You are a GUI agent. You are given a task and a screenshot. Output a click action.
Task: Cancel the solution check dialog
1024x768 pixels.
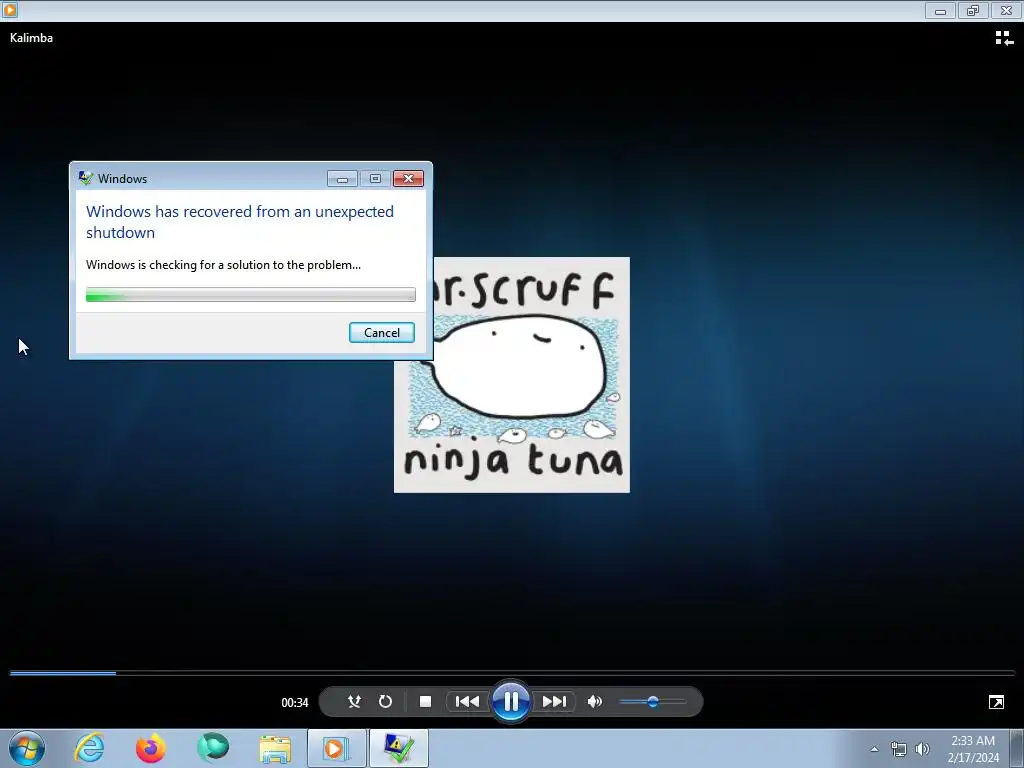point(381,332)
